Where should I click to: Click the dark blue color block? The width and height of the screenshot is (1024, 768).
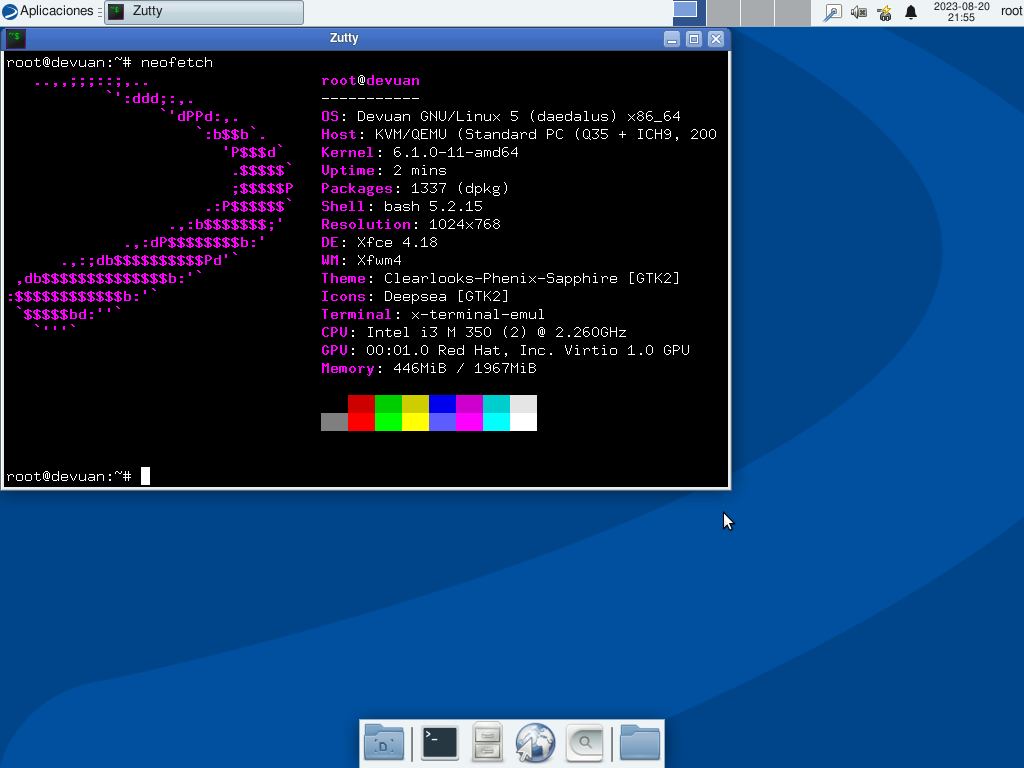click(x=442, y=404)
